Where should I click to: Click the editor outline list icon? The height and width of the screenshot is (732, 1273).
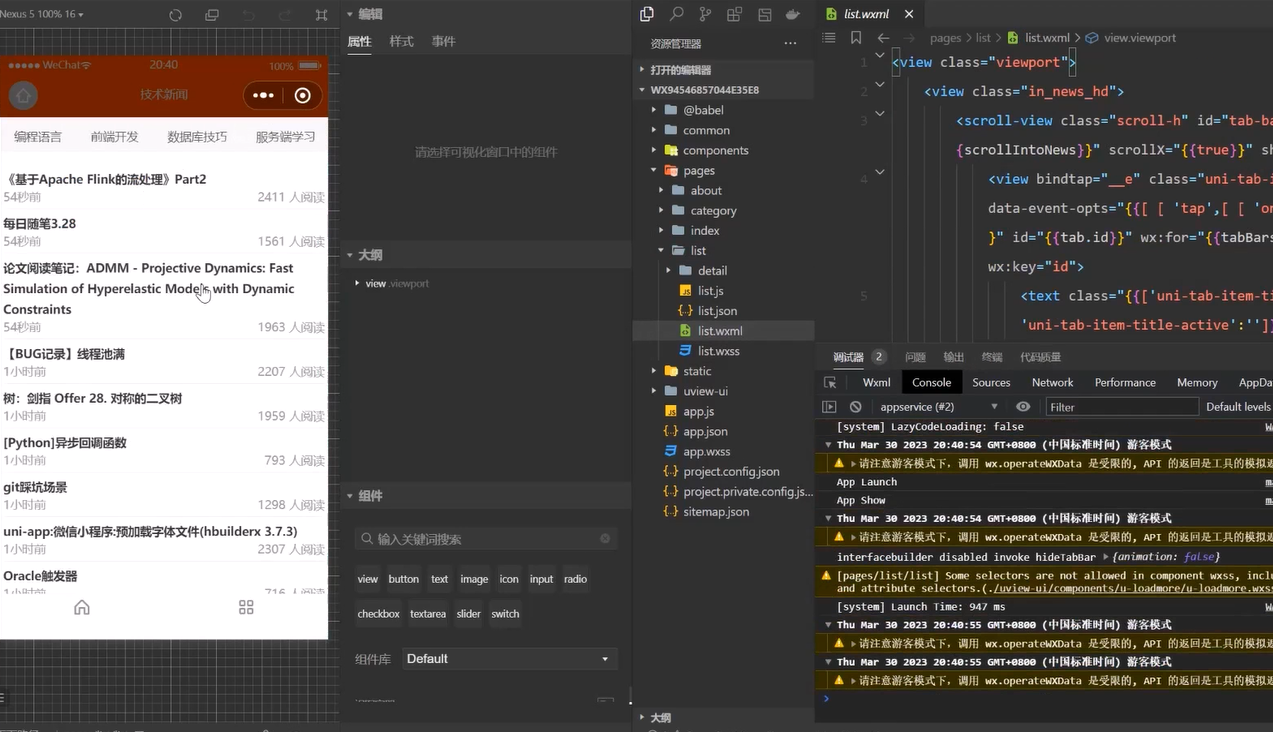click(829, 38)
